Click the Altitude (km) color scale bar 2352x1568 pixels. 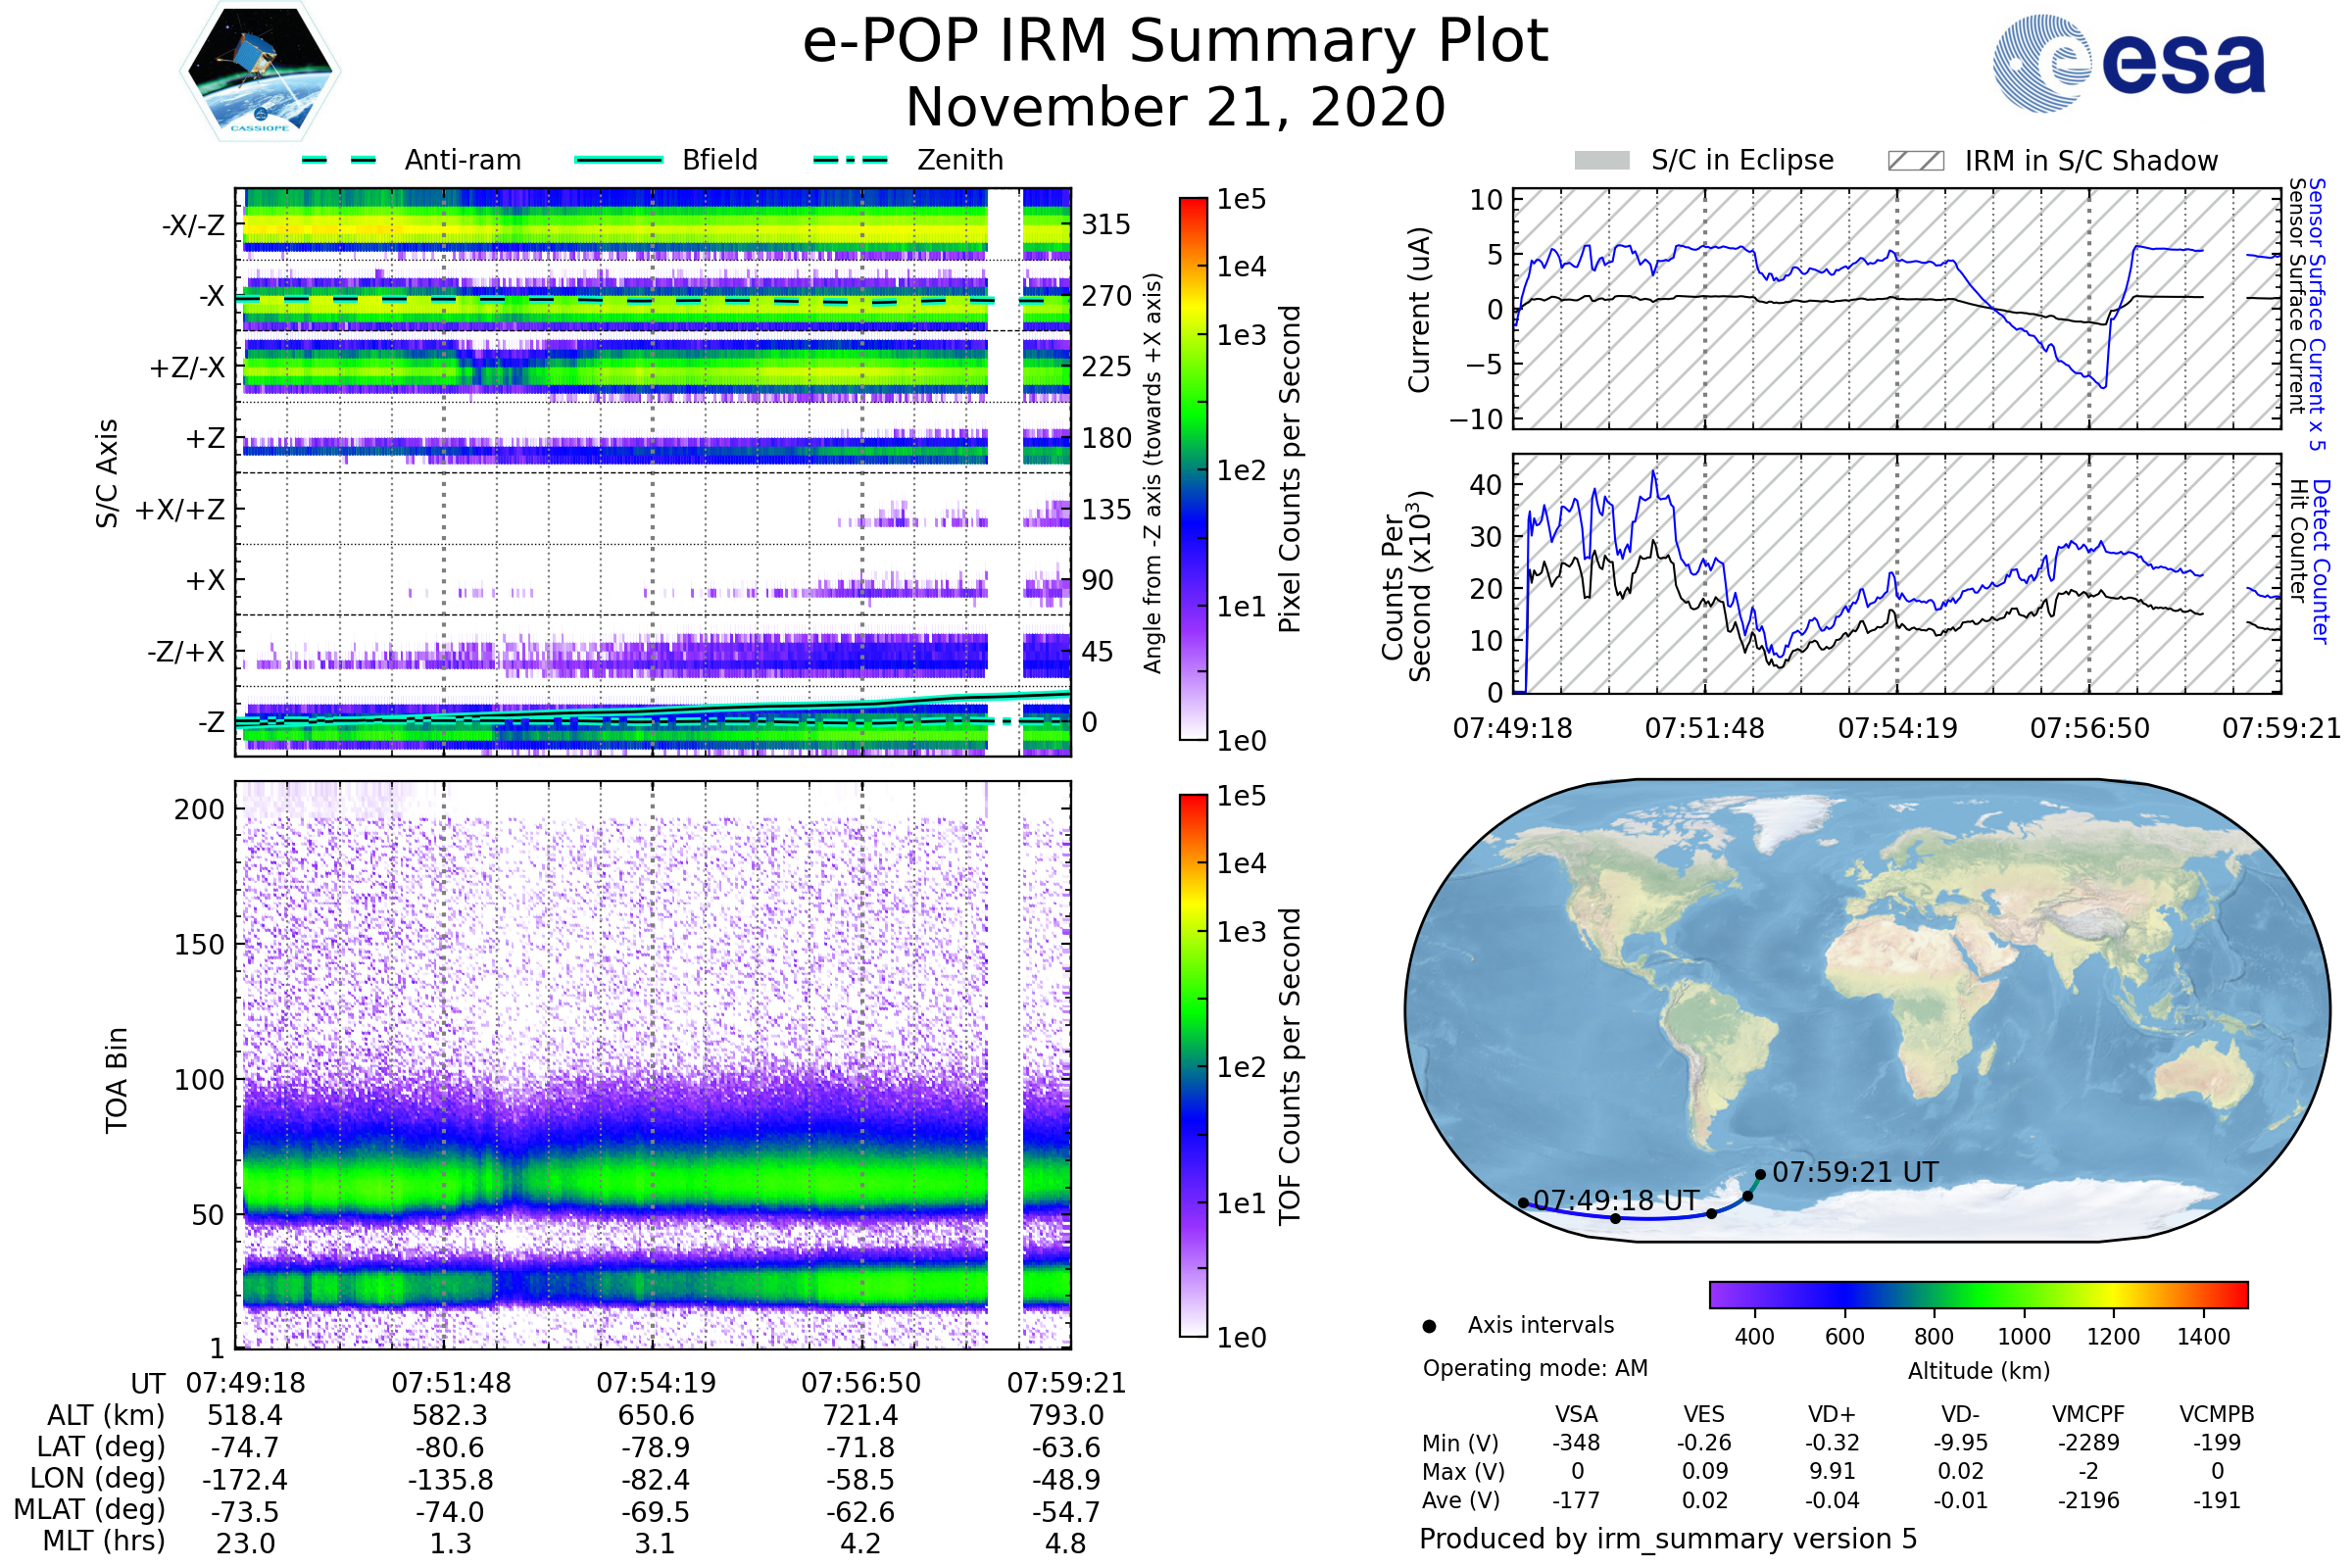coord(1978,1294)
